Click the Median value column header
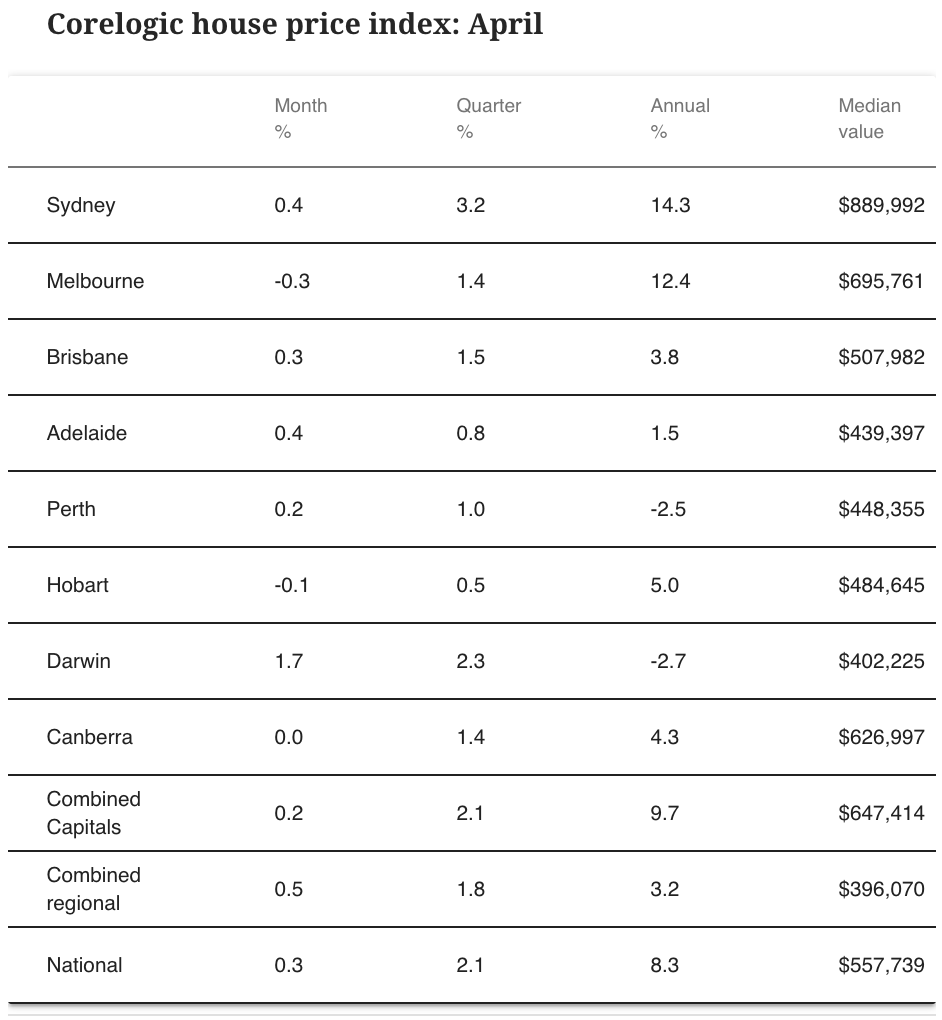 (x=869, y=118)
